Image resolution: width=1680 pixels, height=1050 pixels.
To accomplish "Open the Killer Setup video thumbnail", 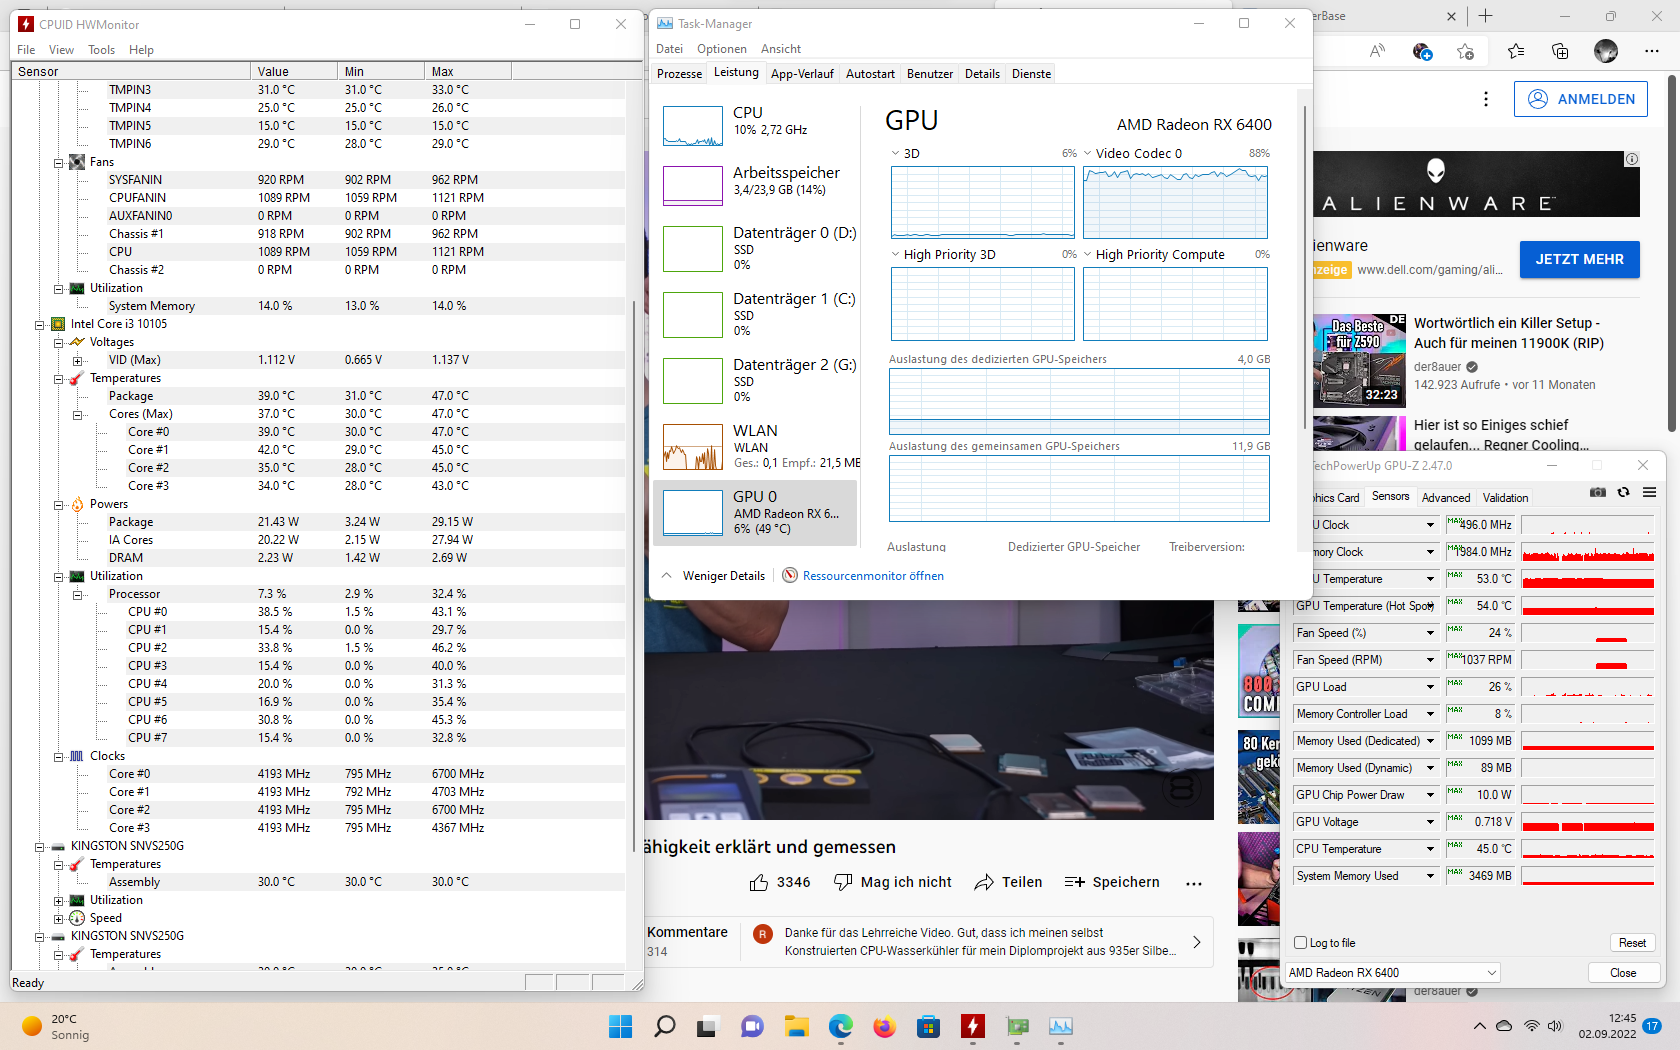I will (x=1360, y=359).
